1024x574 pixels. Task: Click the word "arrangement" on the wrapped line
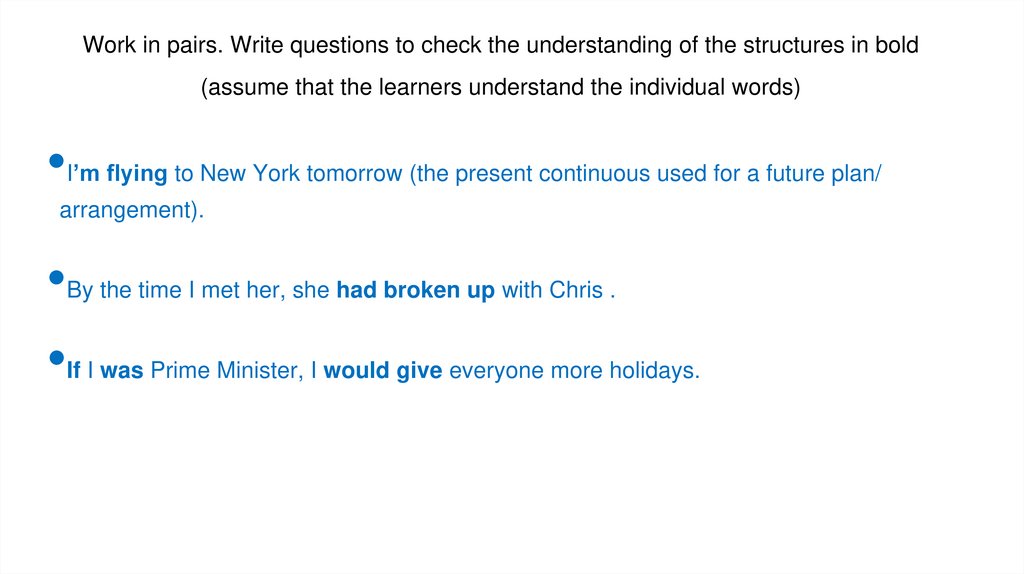[x=126, y=212]
